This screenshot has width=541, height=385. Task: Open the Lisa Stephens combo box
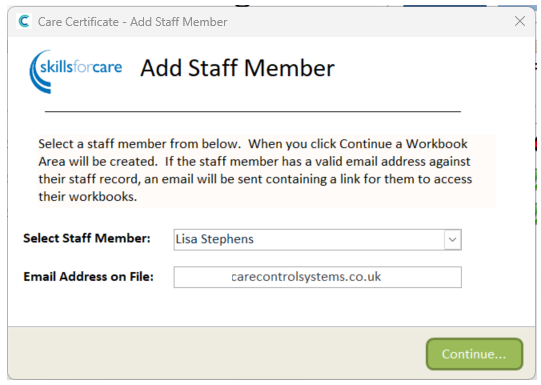[317, 239]
